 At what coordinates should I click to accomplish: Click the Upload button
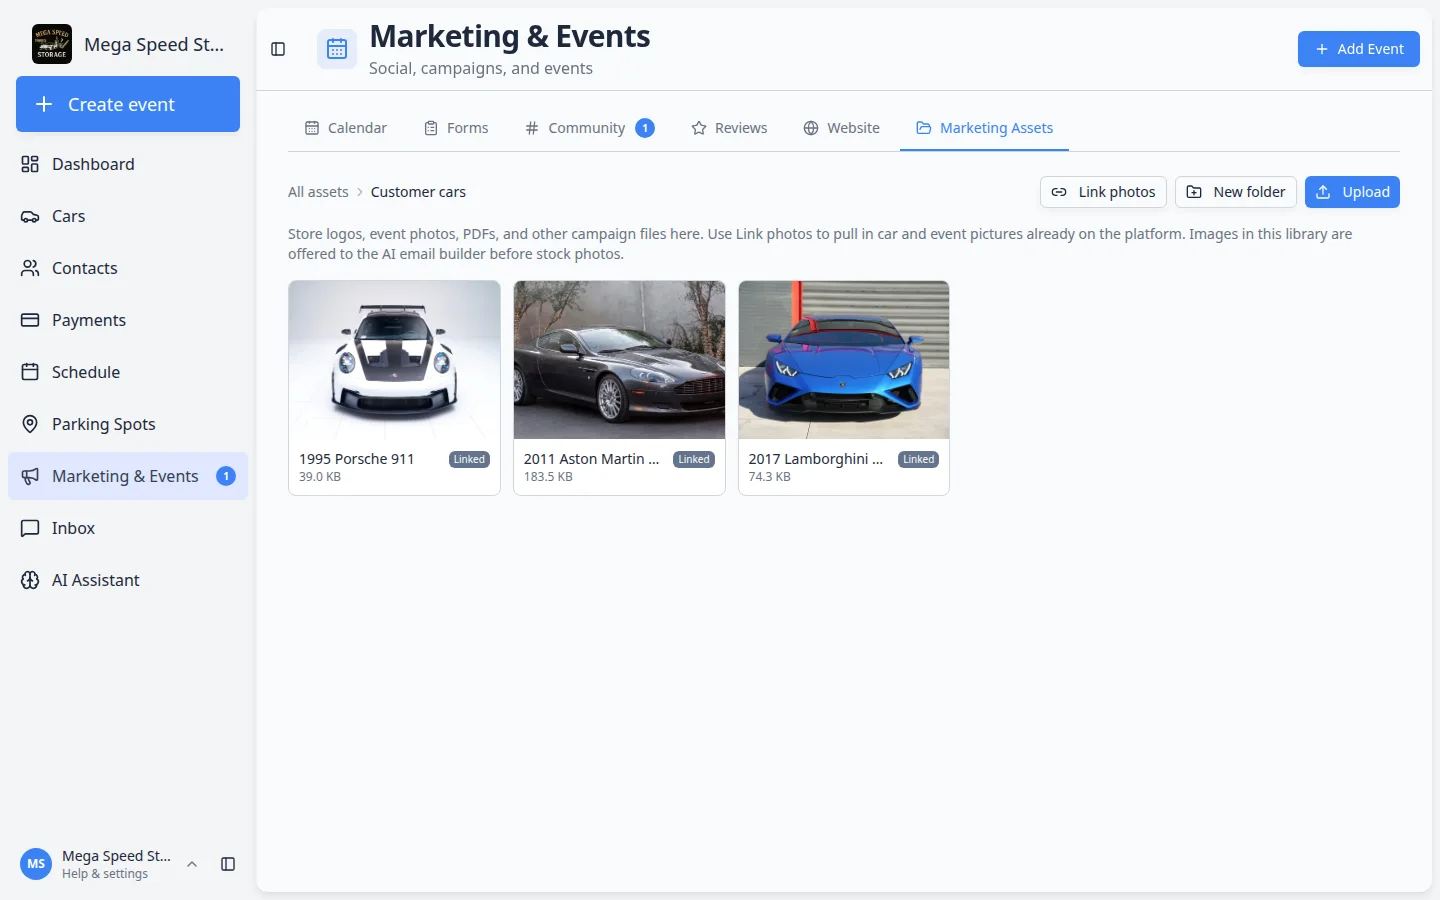coord(1352,192)
